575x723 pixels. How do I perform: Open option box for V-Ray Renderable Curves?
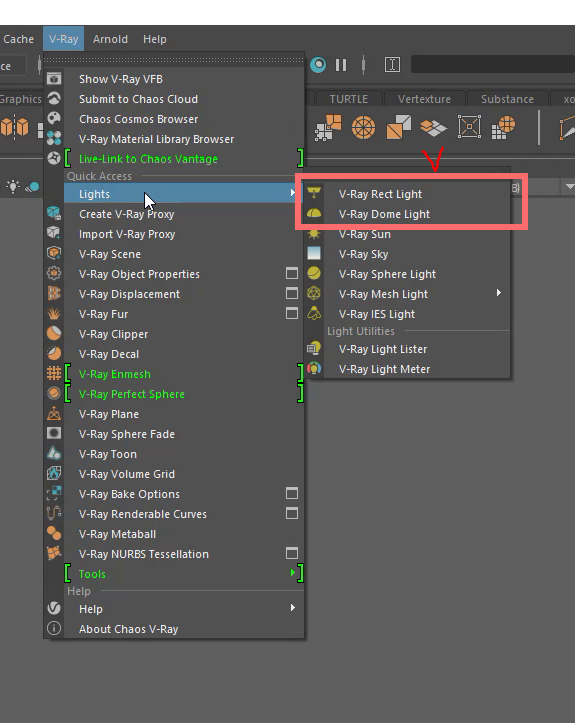click(292, 513)
